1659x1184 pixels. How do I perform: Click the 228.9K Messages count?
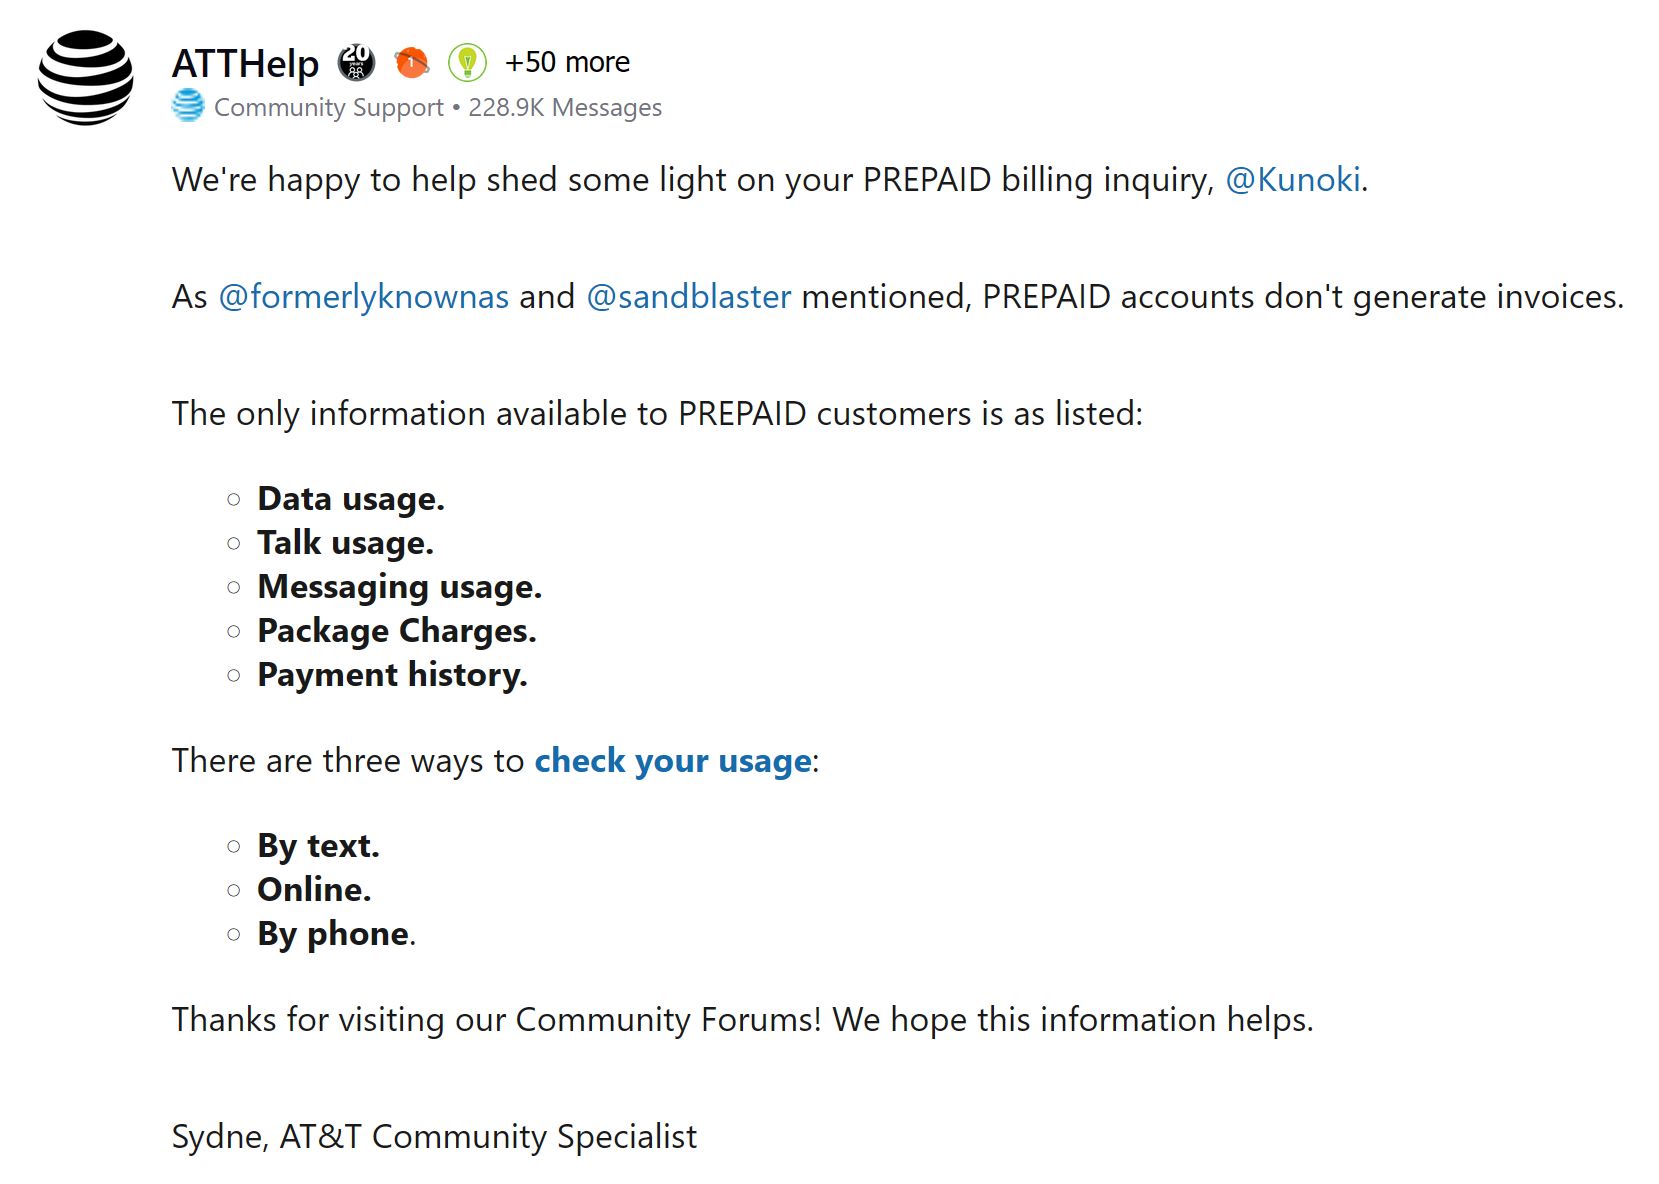point(565,107)
